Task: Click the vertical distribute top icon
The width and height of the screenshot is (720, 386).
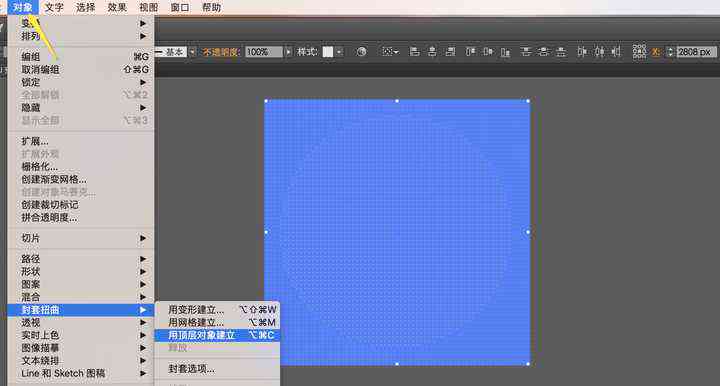Action: [x=526, y=52]
